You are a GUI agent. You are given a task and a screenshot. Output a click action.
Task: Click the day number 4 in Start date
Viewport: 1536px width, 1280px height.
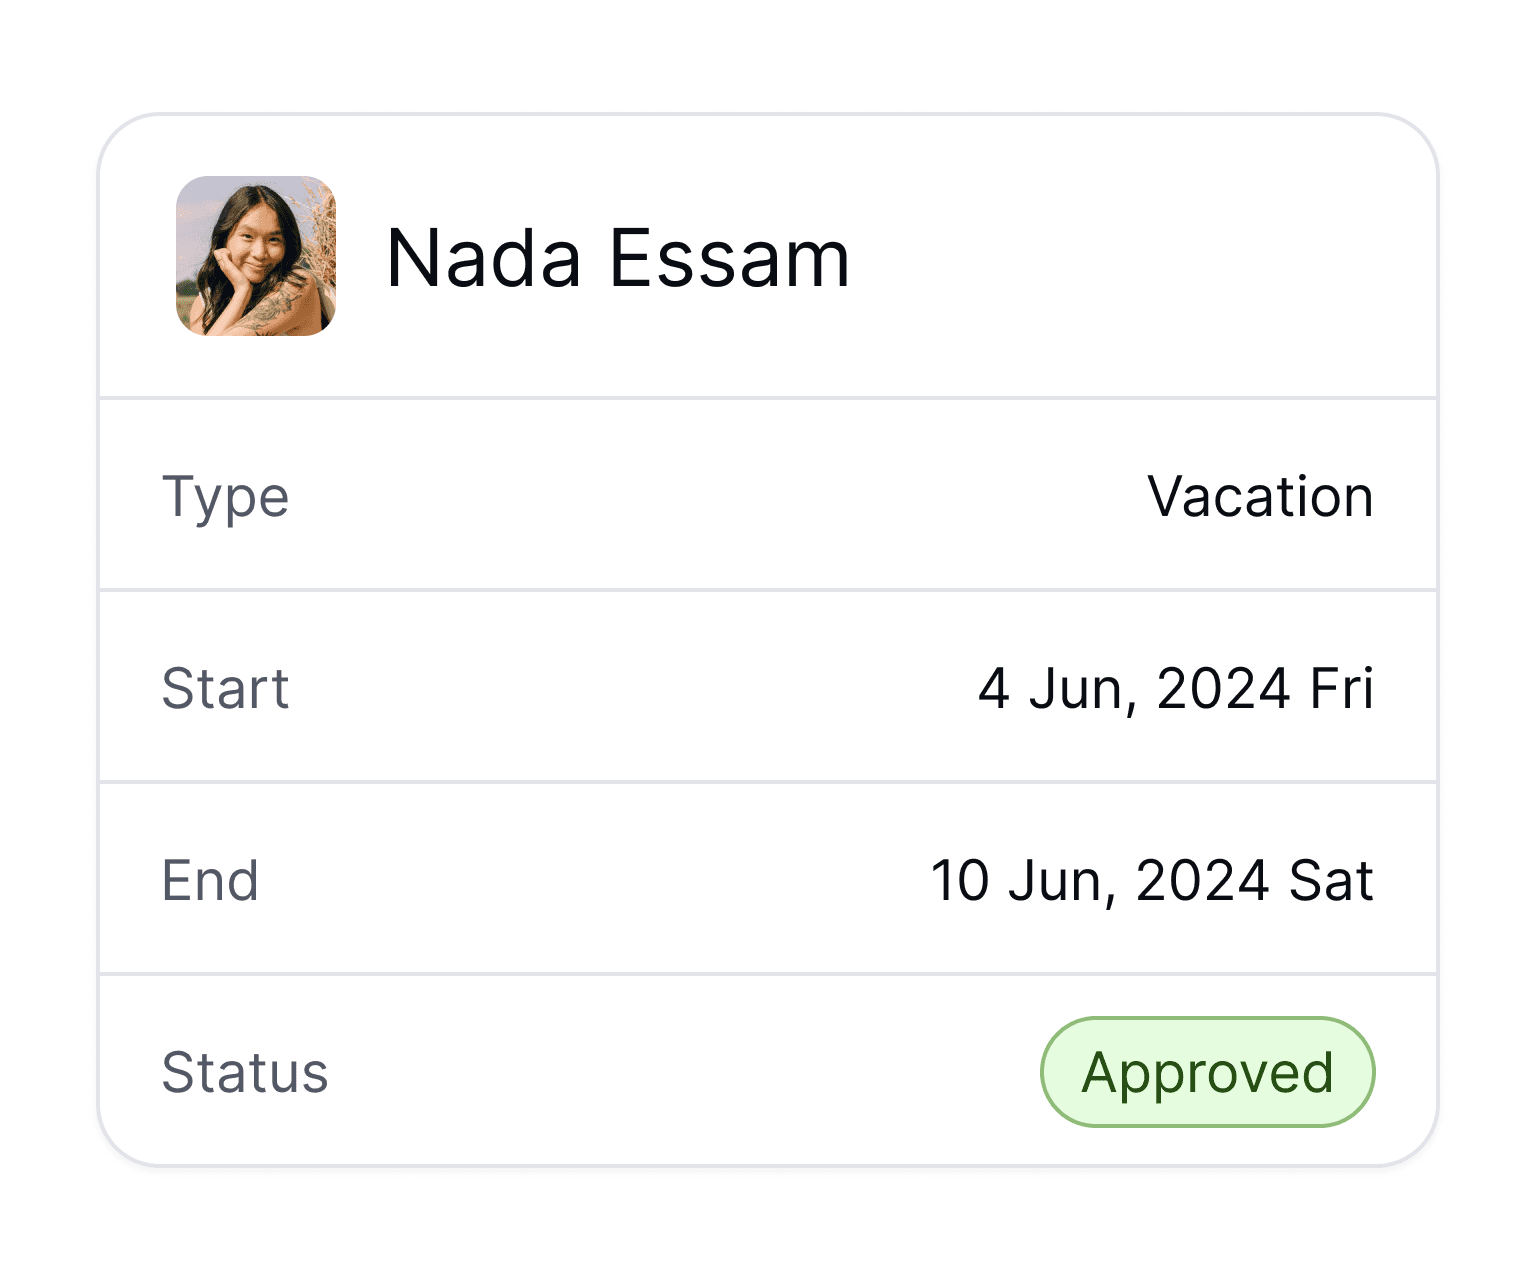[993, 689]
